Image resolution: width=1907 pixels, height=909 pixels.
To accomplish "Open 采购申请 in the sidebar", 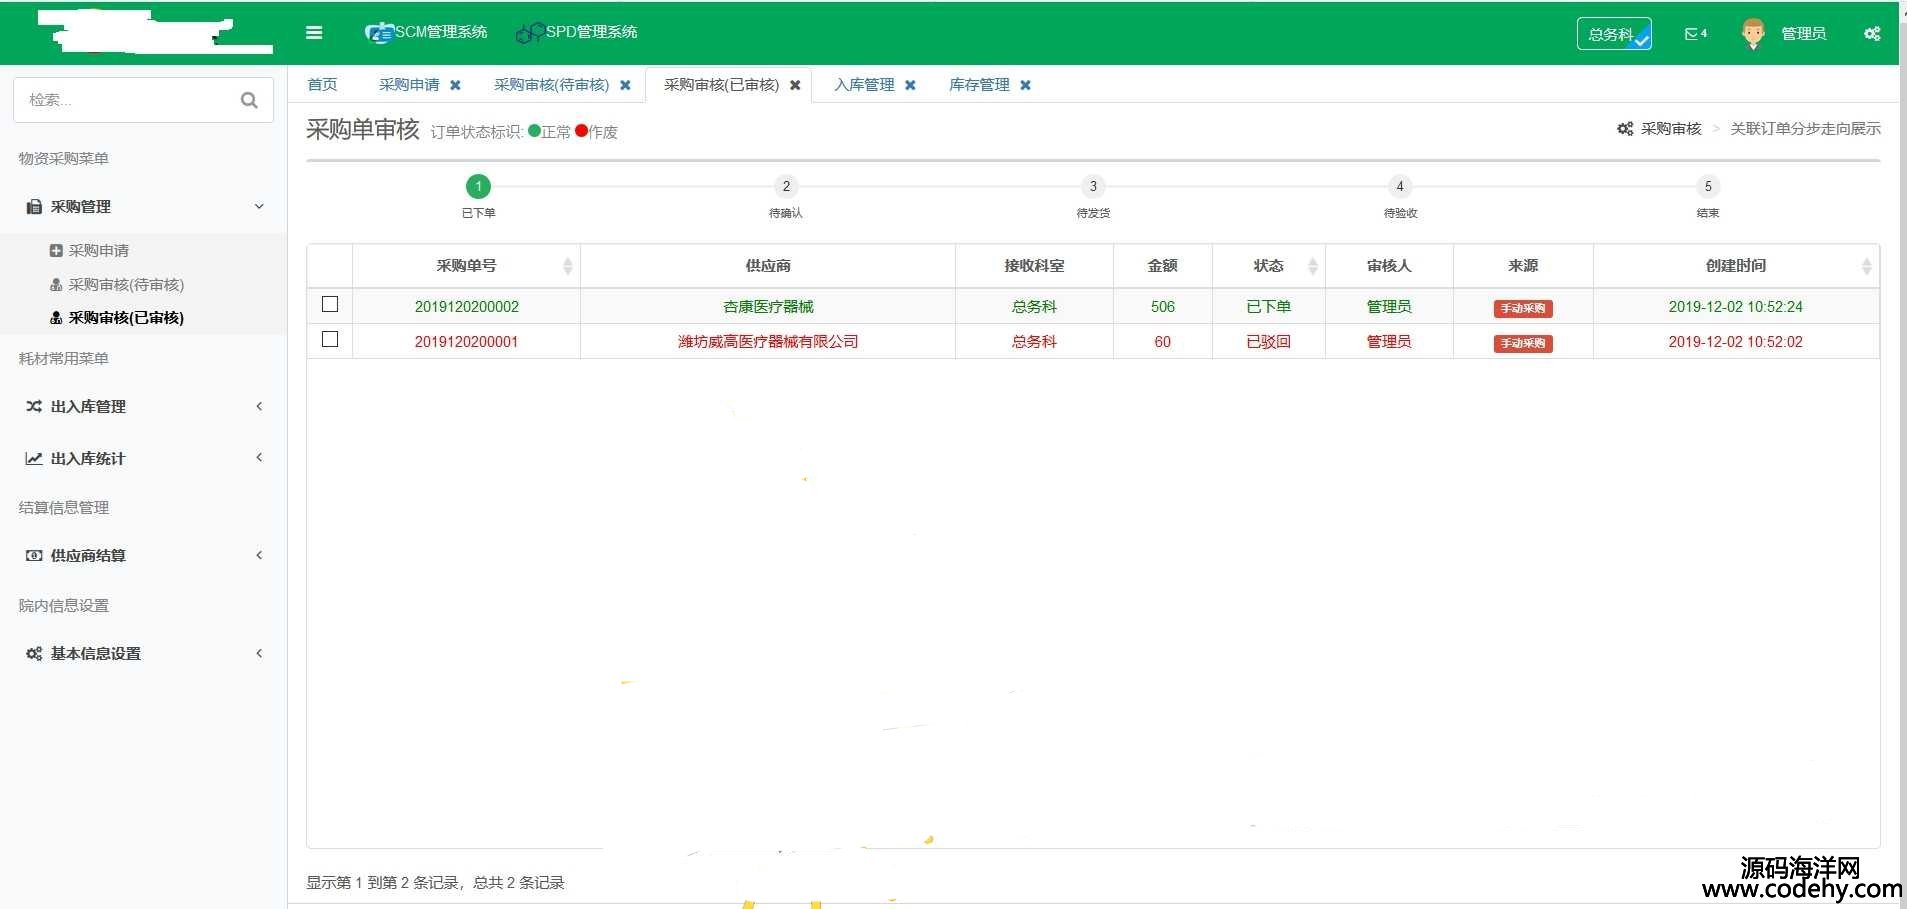I will tap(98, 251).
